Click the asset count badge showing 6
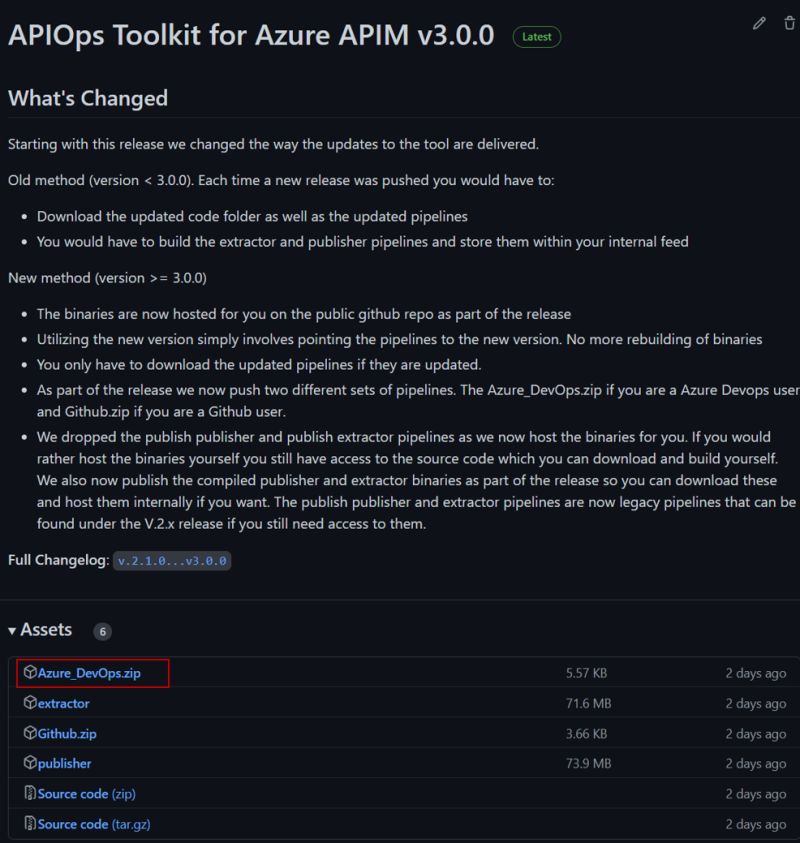 tap(102, 630)
